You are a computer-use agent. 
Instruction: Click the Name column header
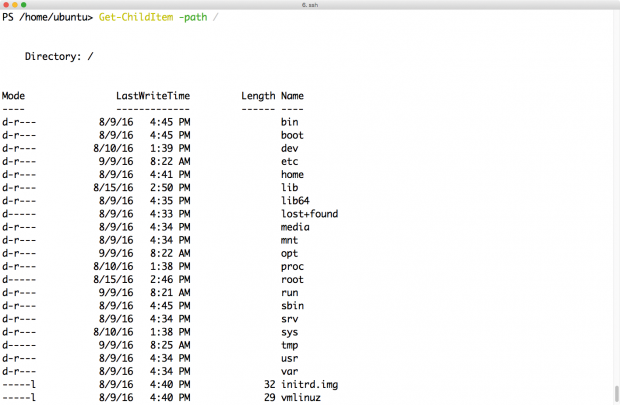coord(292,96)
